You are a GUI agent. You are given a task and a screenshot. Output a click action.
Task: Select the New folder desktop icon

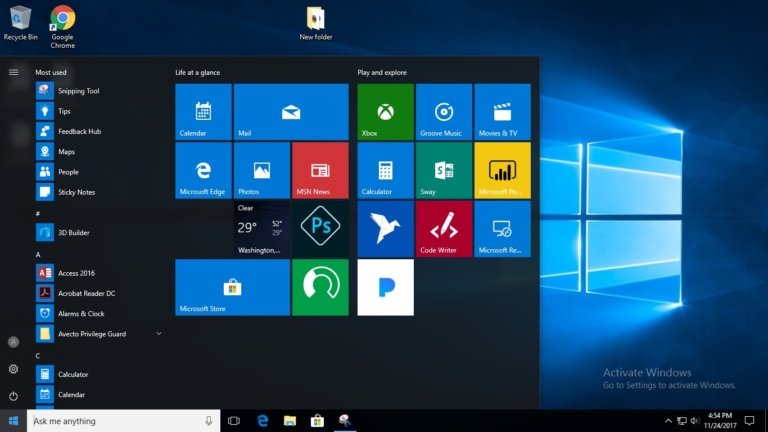point(316,23)
